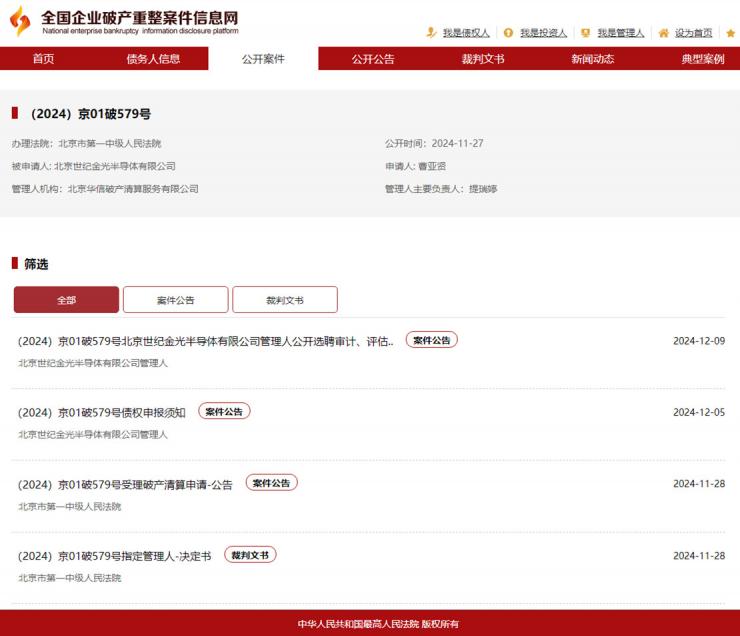Select the 全部 filter button
The width and height of the screenshot is (740, 636).
point(66,300)
